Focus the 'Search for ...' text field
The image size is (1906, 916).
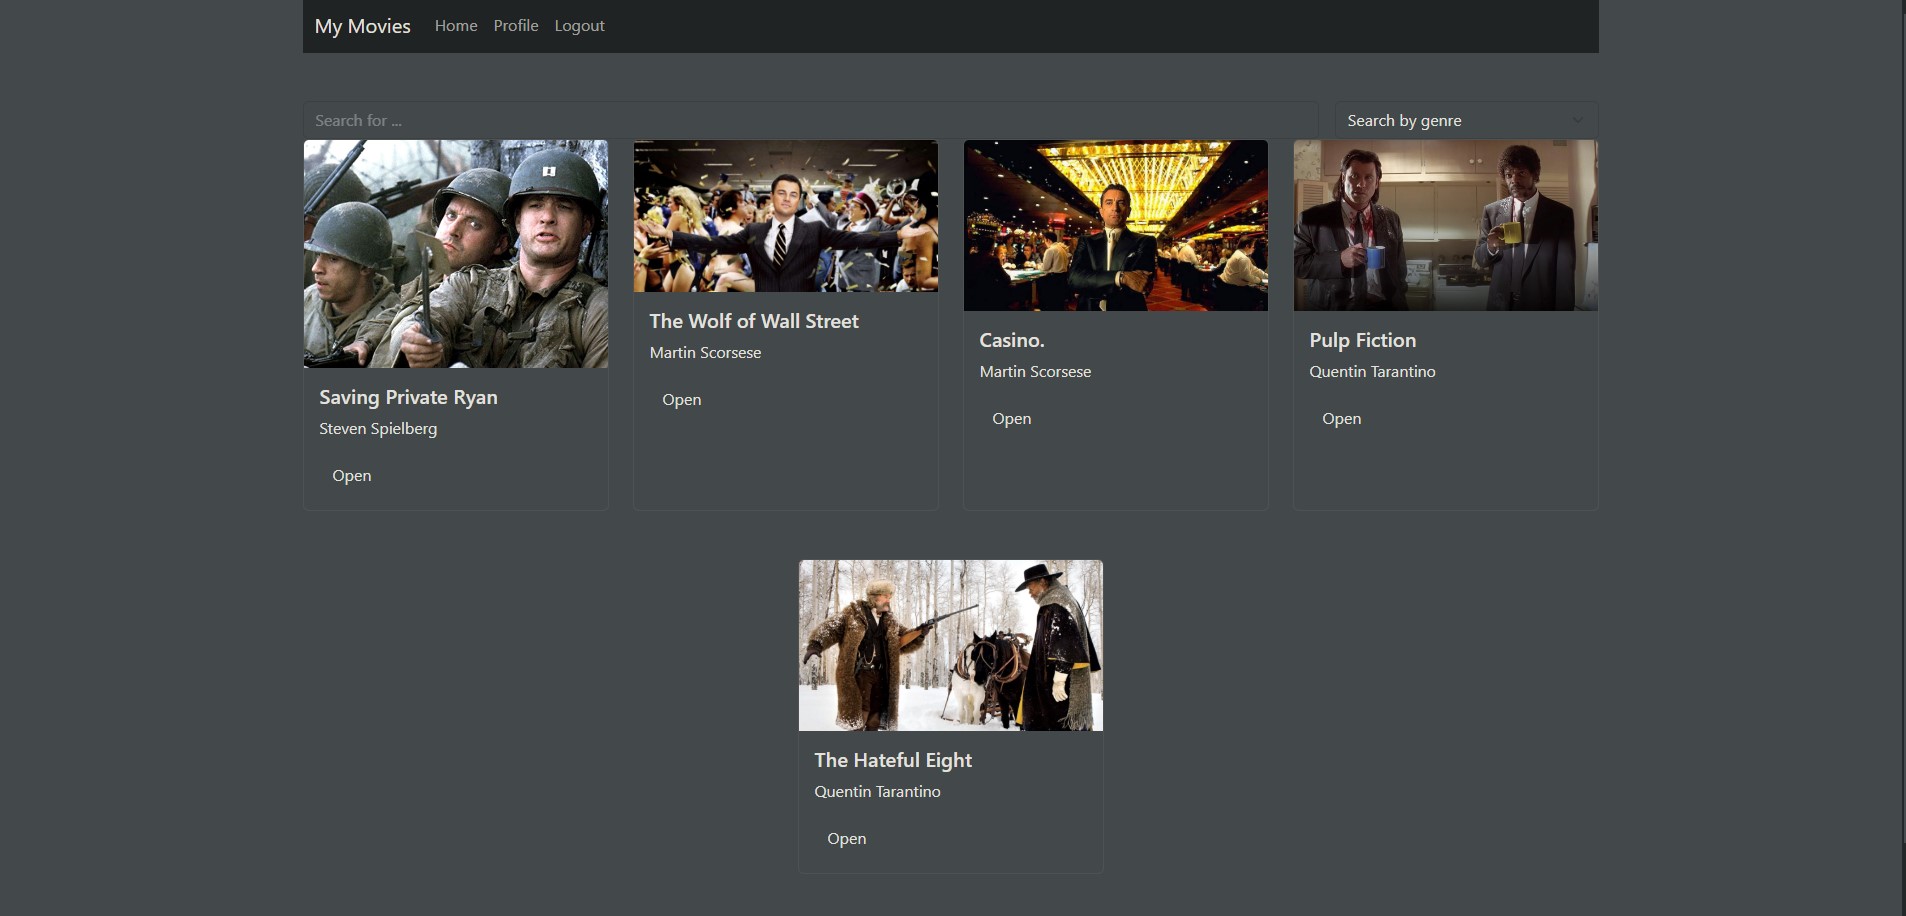810,120
